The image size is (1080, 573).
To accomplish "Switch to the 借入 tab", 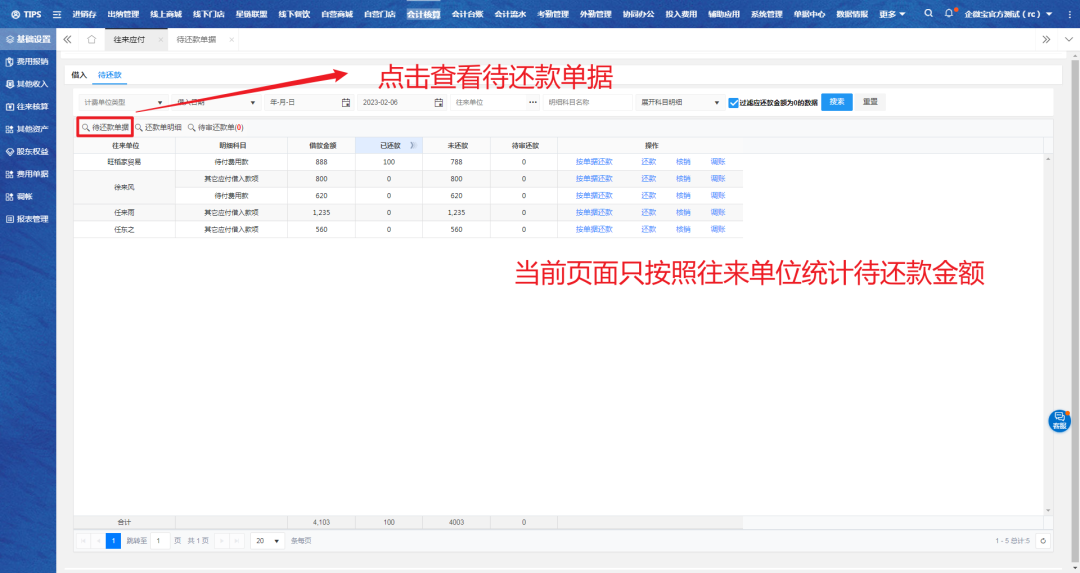I will [79, 75].
